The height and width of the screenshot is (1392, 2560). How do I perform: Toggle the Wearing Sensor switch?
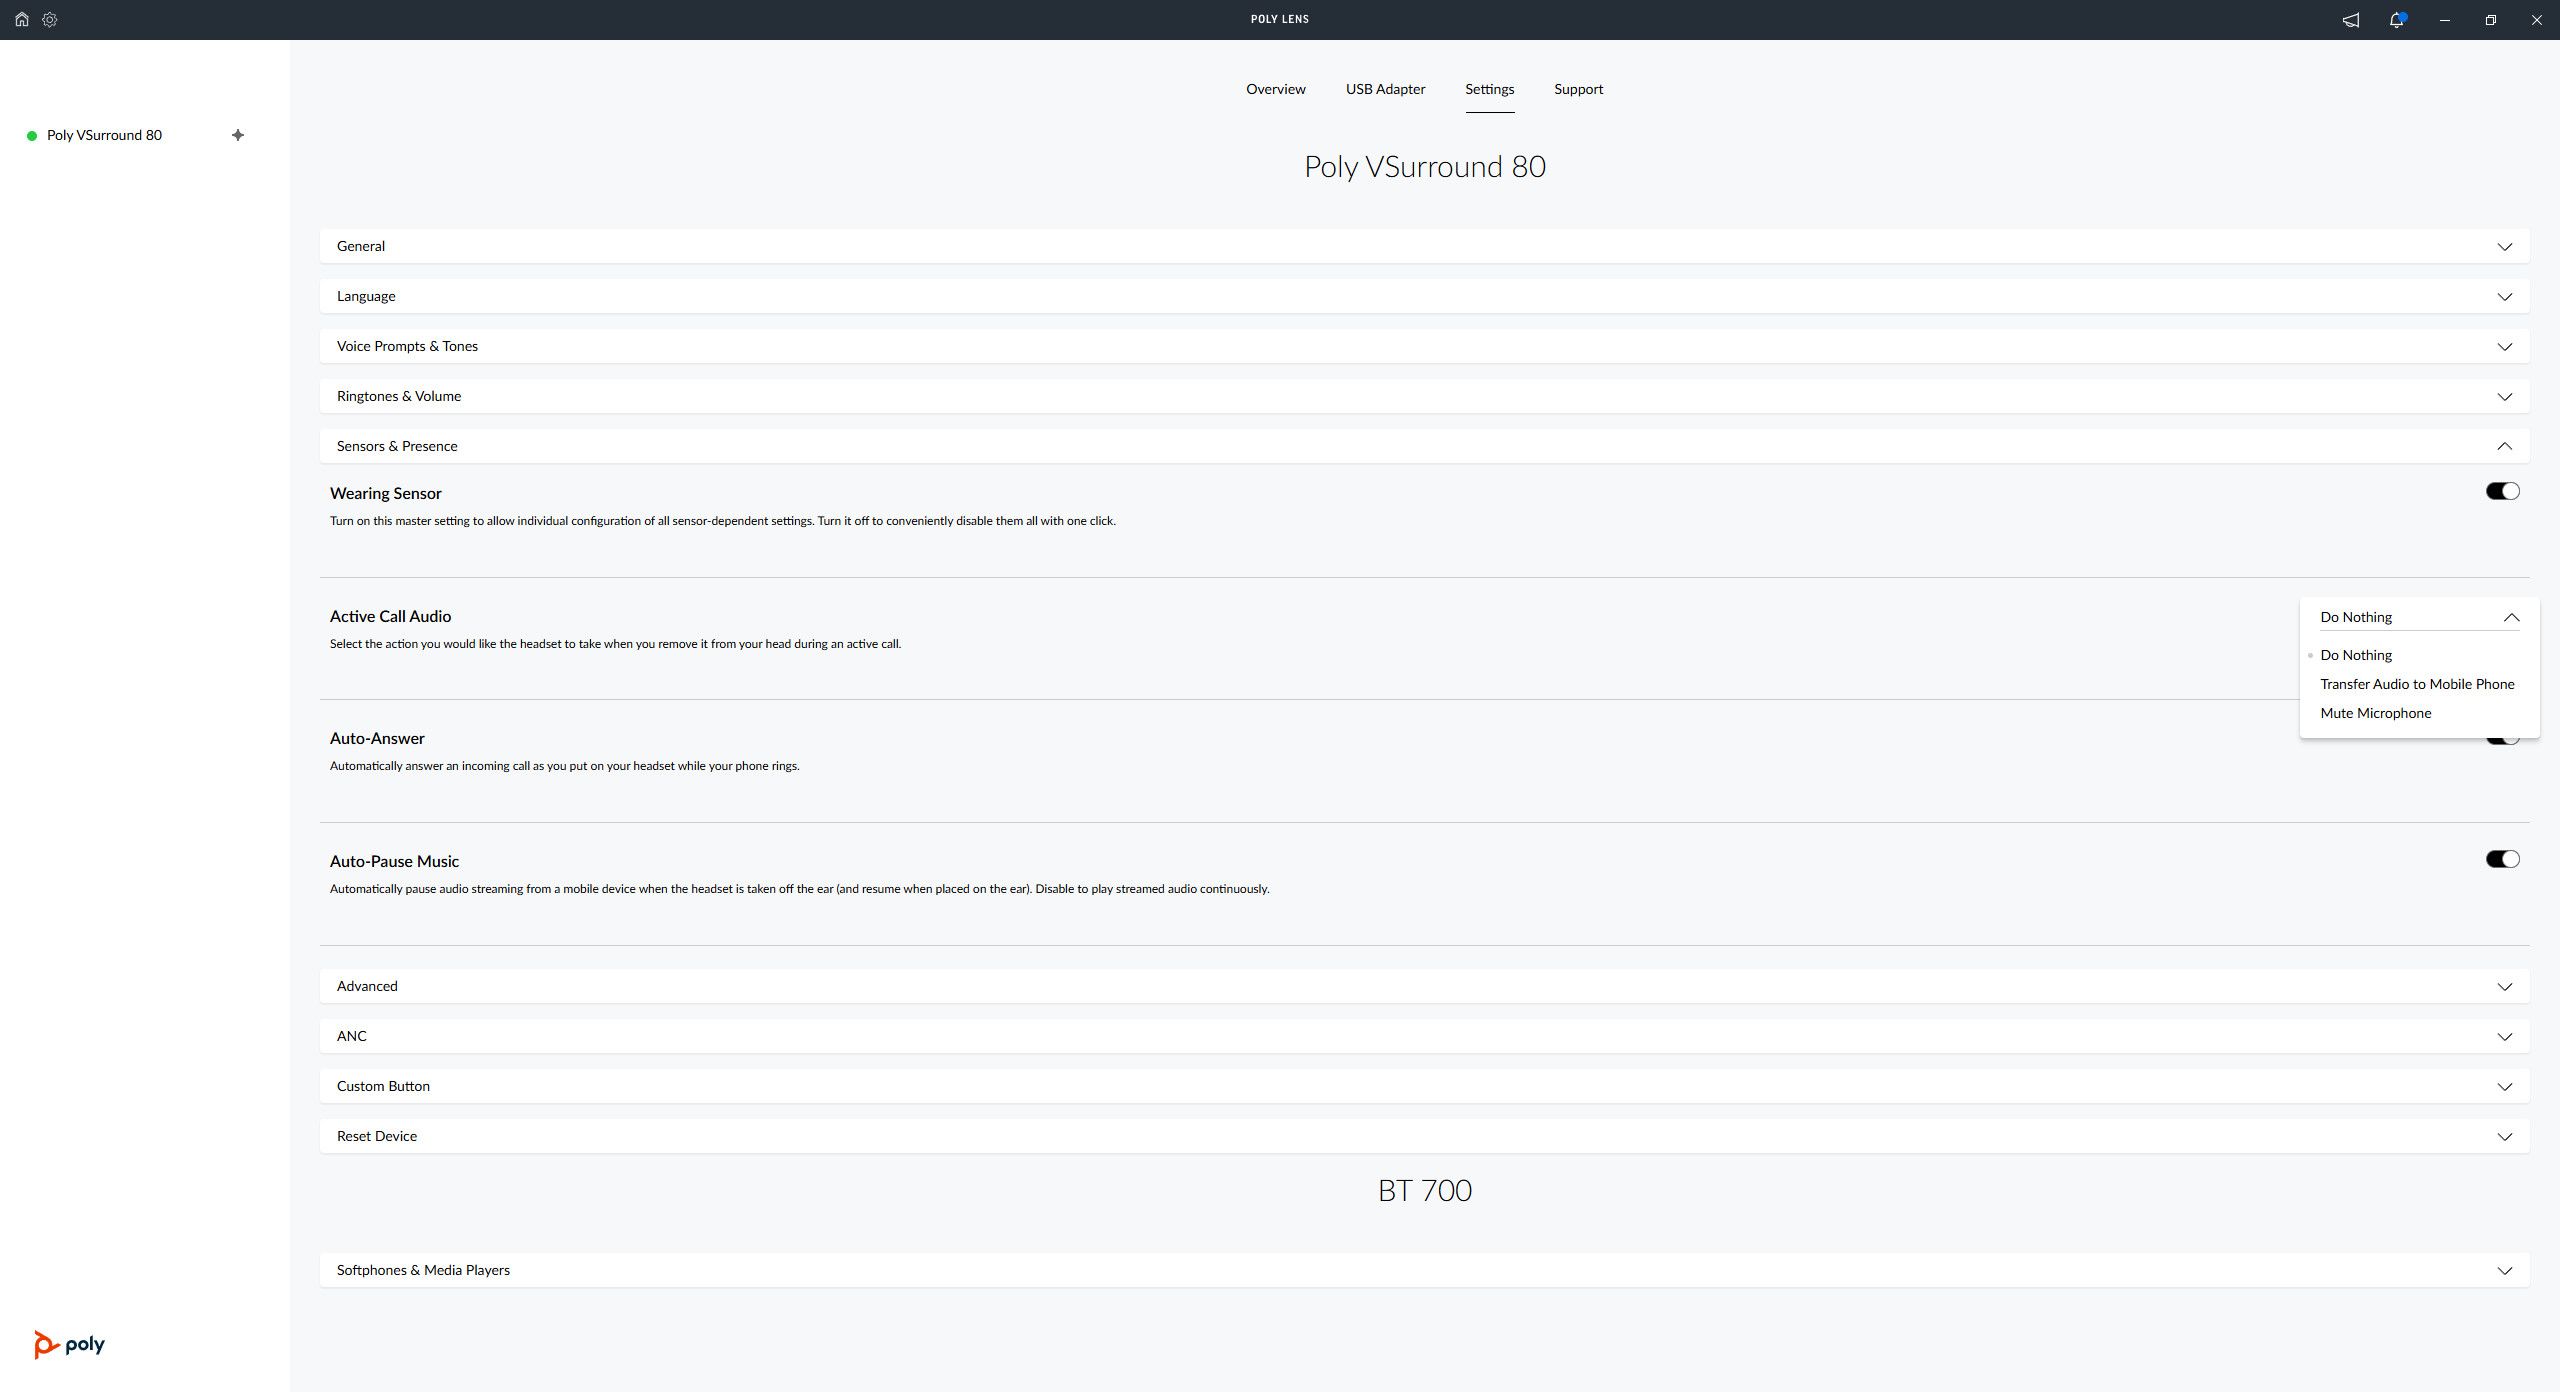coord(2502,491)
